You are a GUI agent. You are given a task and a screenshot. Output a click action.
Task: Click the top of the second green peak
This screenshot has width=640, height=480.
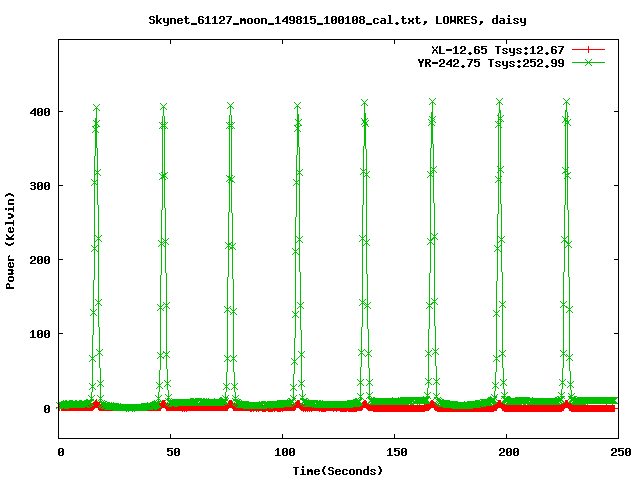coord(163,106)
